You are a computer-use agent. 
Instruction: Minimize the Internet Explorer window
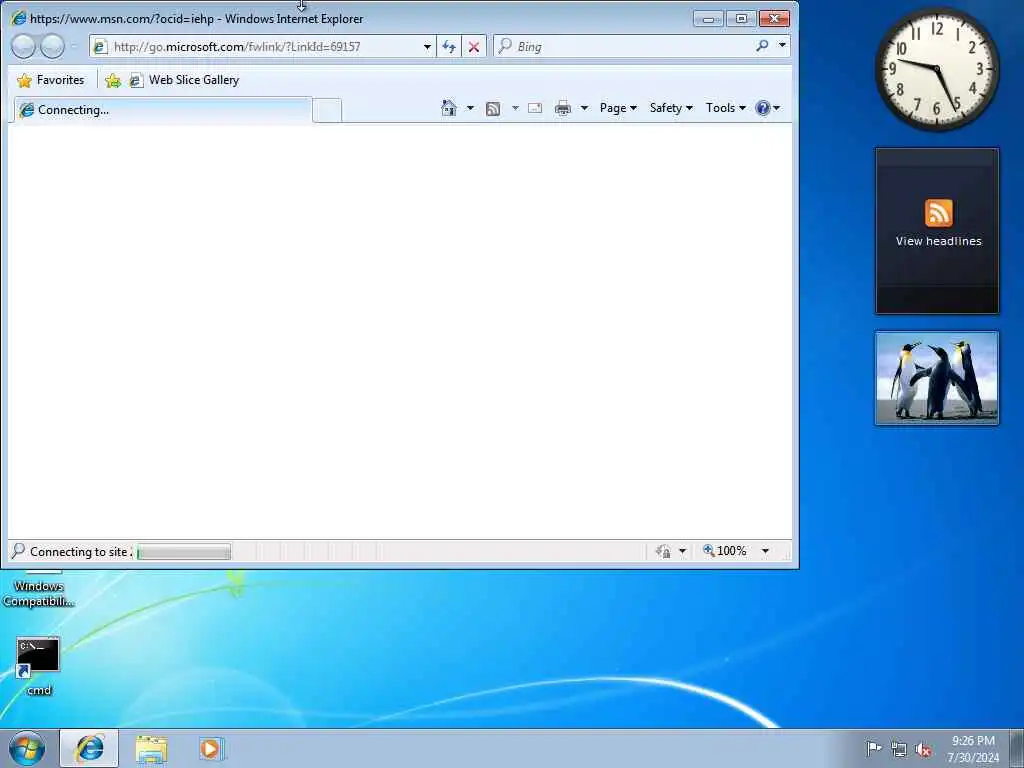tap(709, 18)
